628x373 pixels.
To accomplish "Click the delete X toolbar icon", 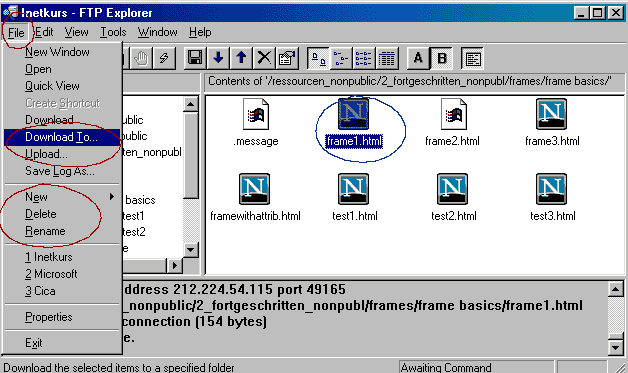I will pyautogui.click(x=264, y=58).
